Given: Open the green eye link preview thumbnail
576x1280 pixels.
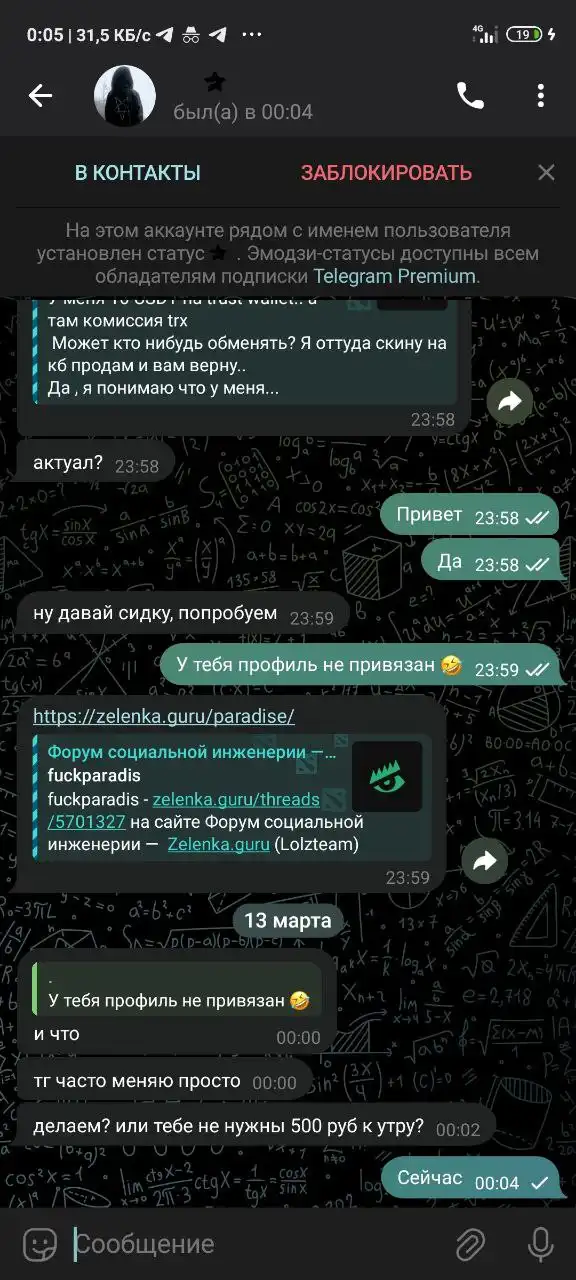Looking at the screenshot, I should pos(387,777).
